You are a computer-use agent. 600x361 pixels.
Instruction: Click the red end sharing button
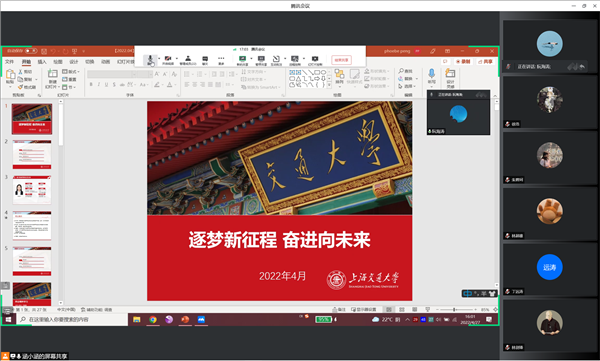[341, 60]
